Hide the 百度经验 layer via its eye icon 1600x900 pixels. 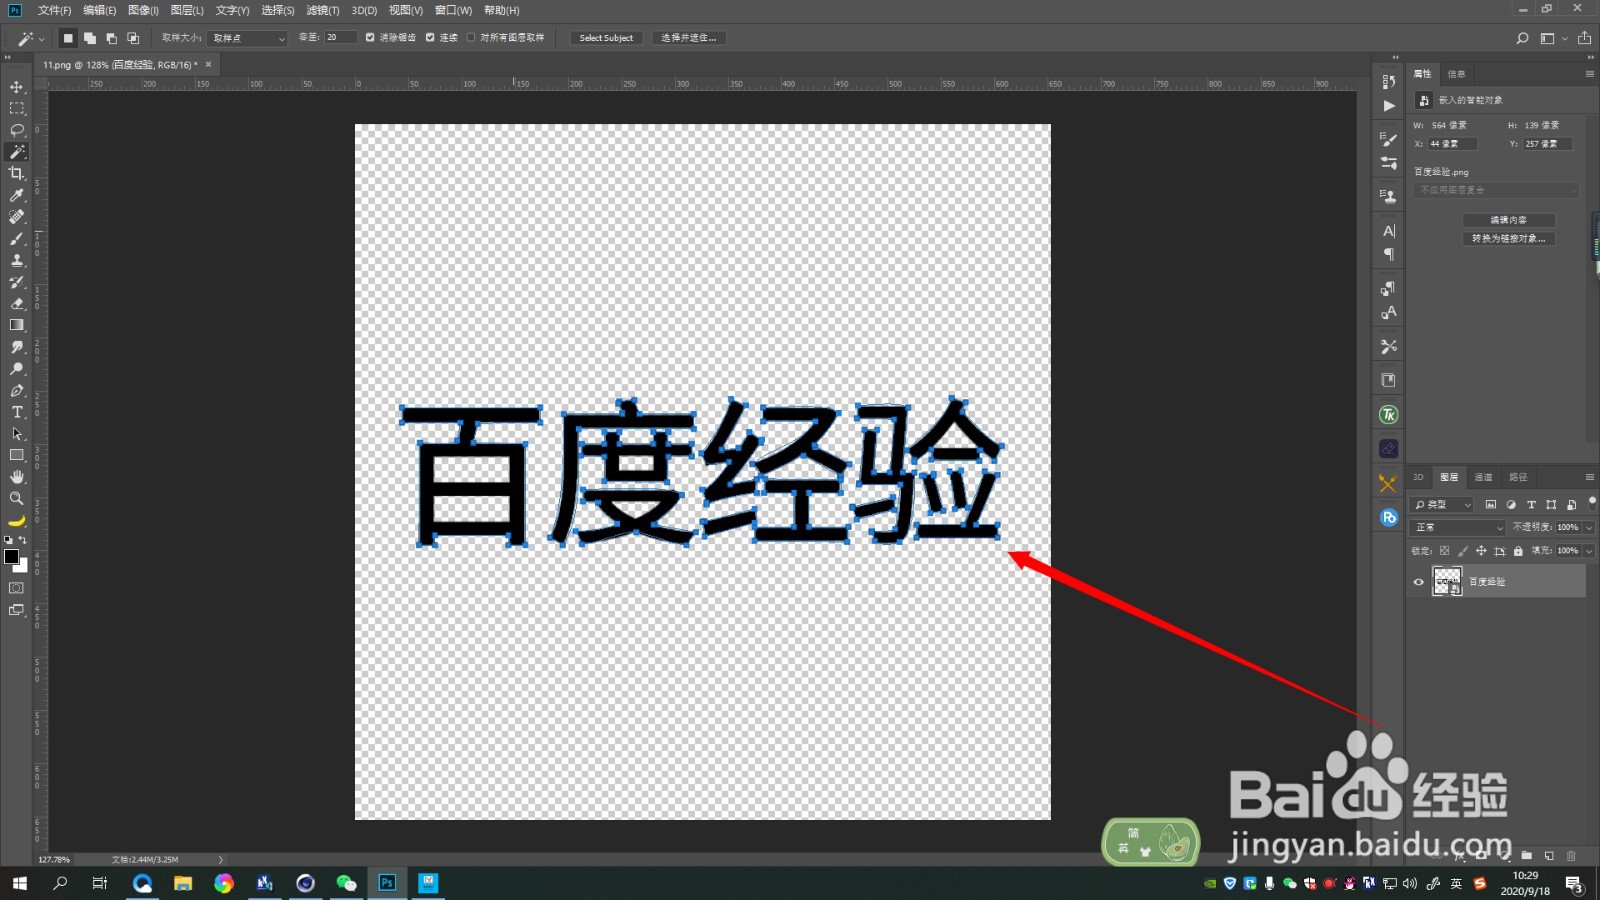(1418, 582)
